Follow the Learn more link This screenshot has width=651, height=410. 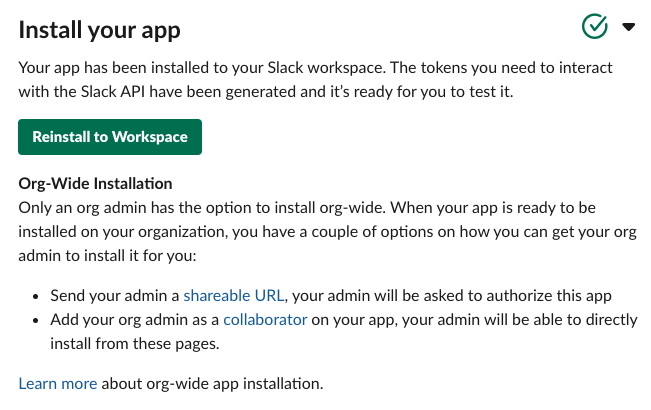click(58, 383)
